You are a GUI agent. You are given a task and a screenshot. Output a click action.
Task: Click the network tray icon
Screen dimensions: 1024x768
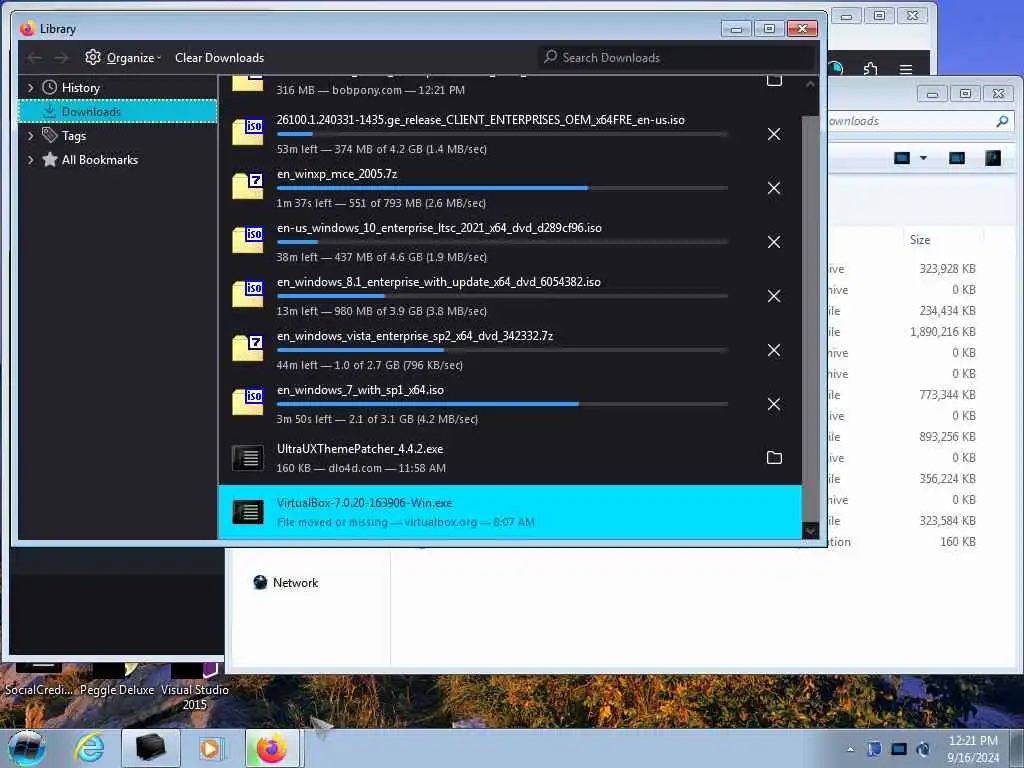coord(899,749)
